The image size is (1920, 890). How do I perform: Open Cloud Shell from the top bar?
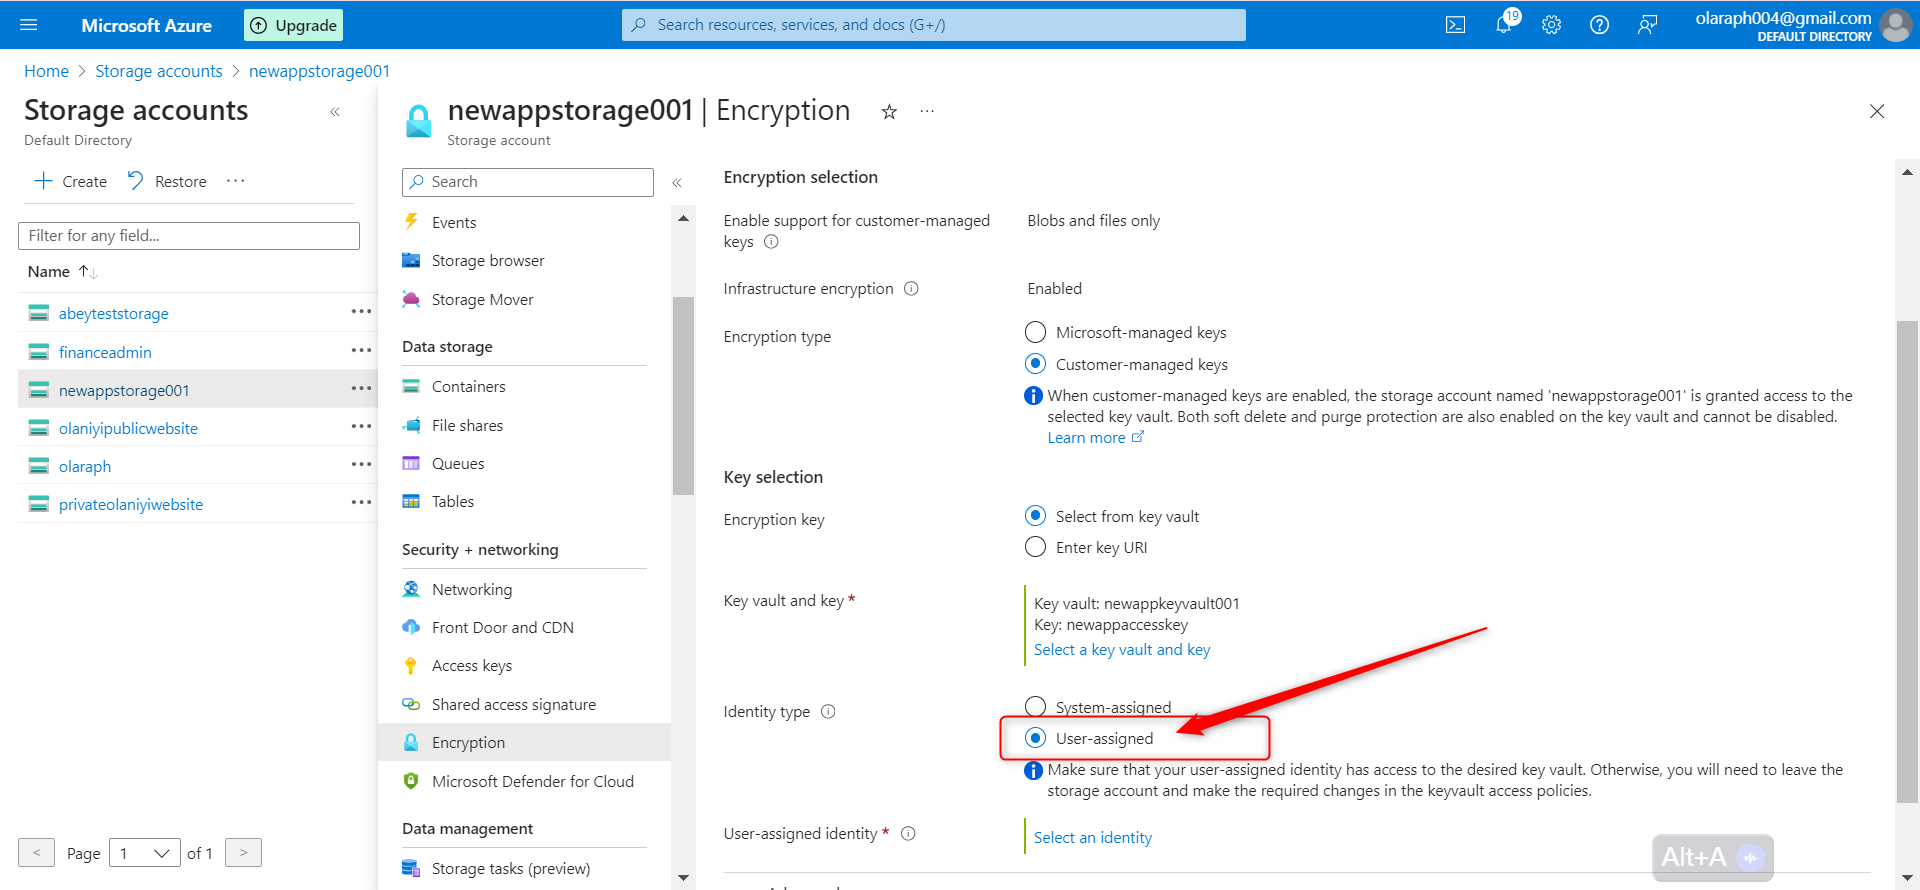coord(1455,25)
